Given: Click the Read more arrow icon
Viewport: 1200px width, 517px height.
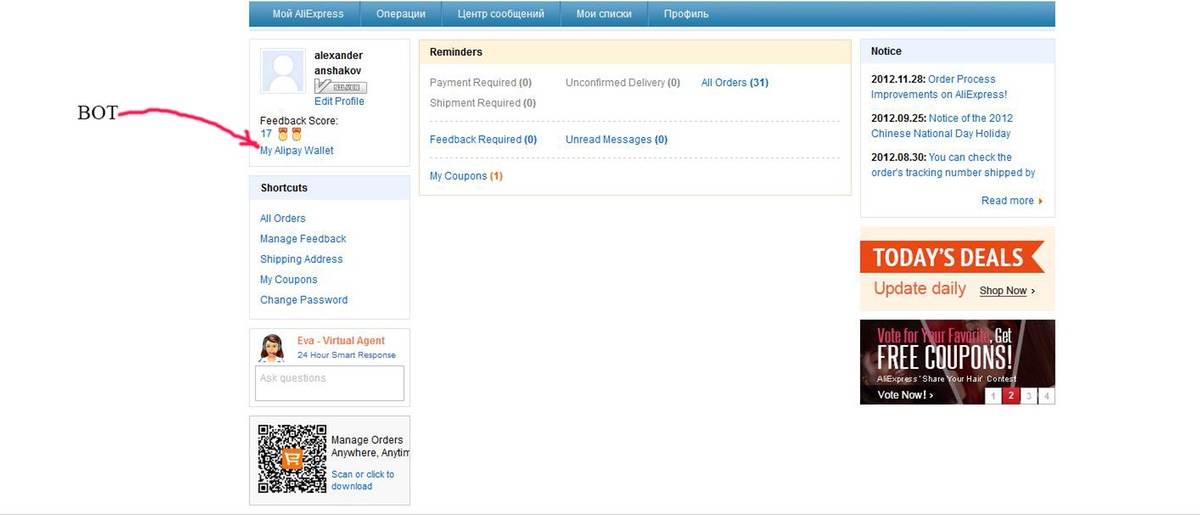Looking at the screenshot, I should click(x=1040, y=201).
